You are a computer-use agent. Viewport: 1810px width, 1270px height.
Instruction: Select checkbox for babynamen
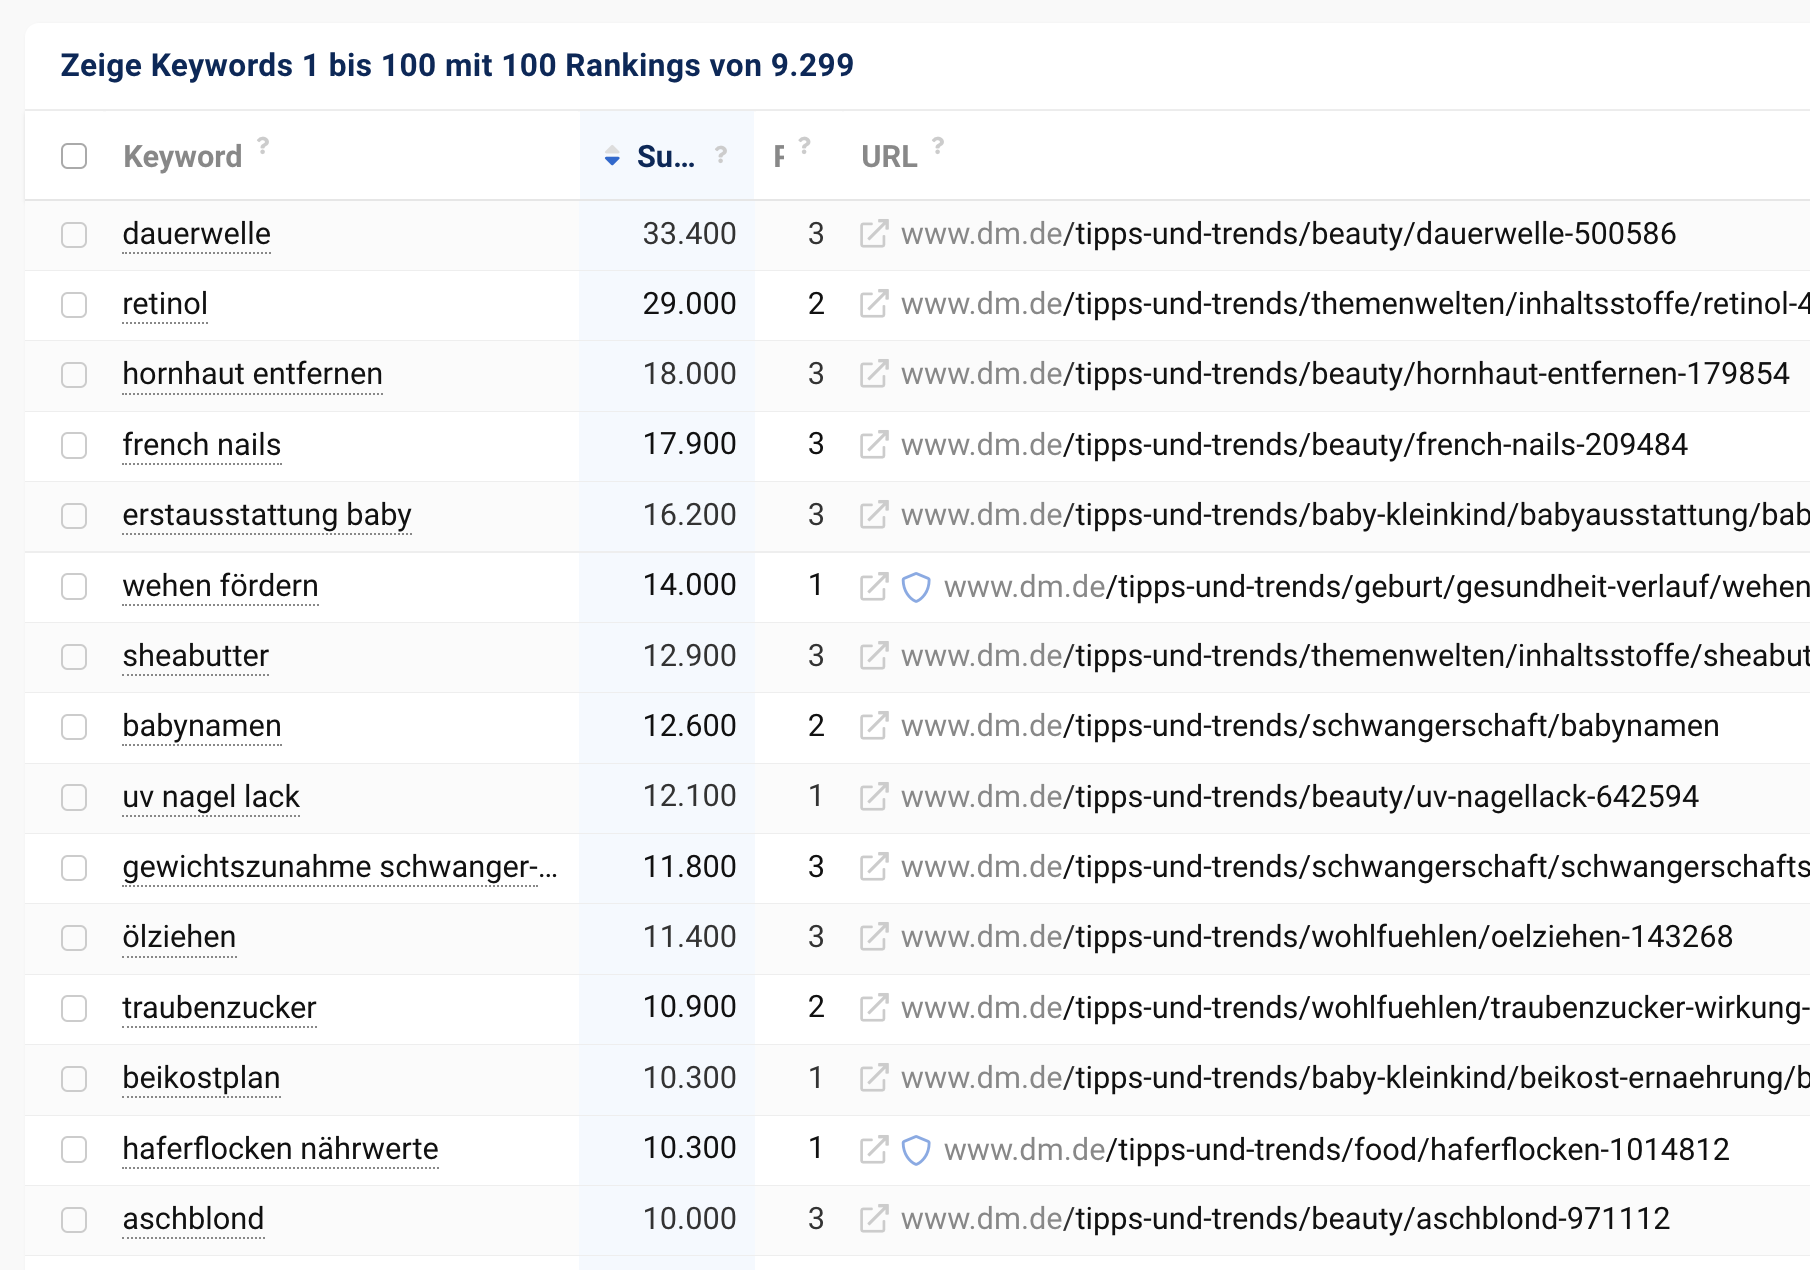pyautogui.click(x=74, y=727)
